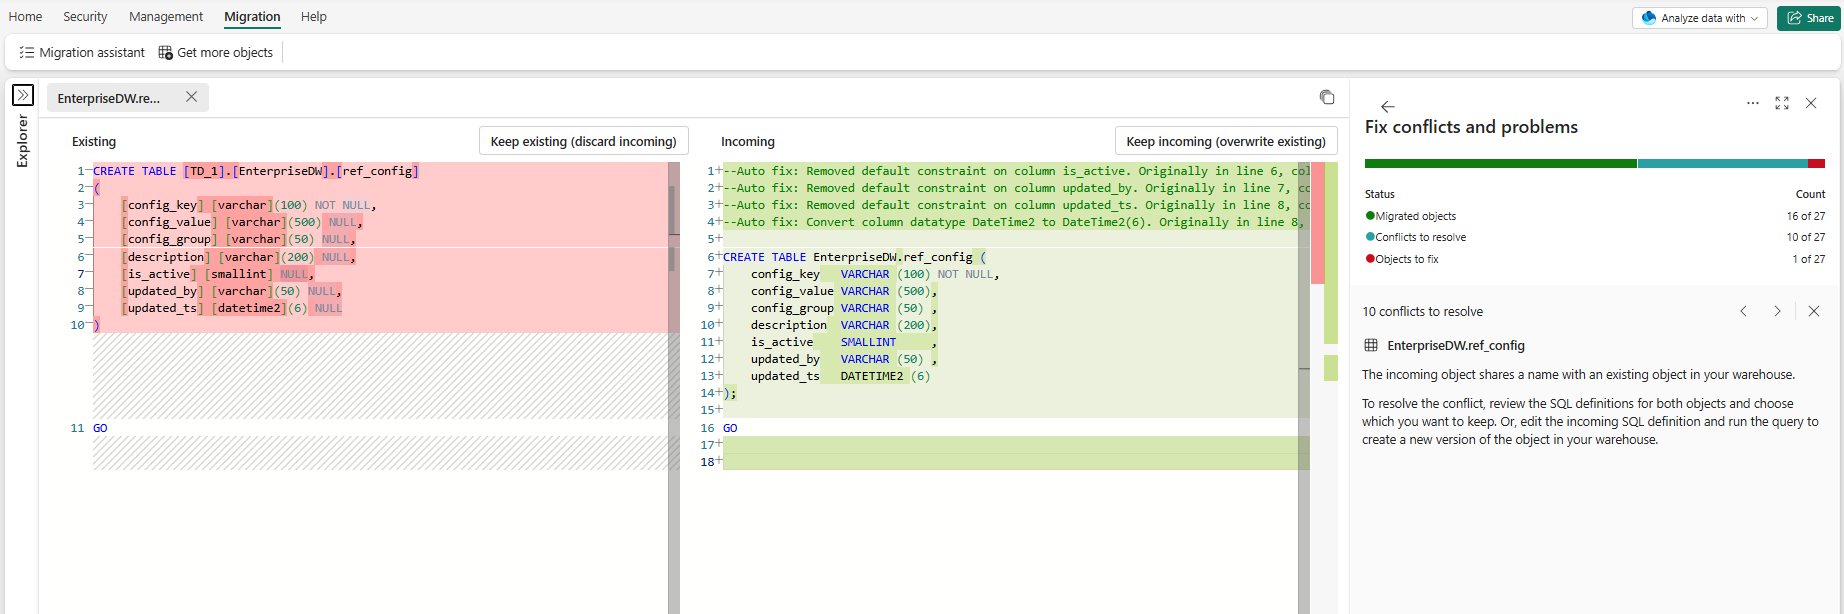
Task: Click the [is_active] [smallint] line in Existing
Action: coord(218,274)
